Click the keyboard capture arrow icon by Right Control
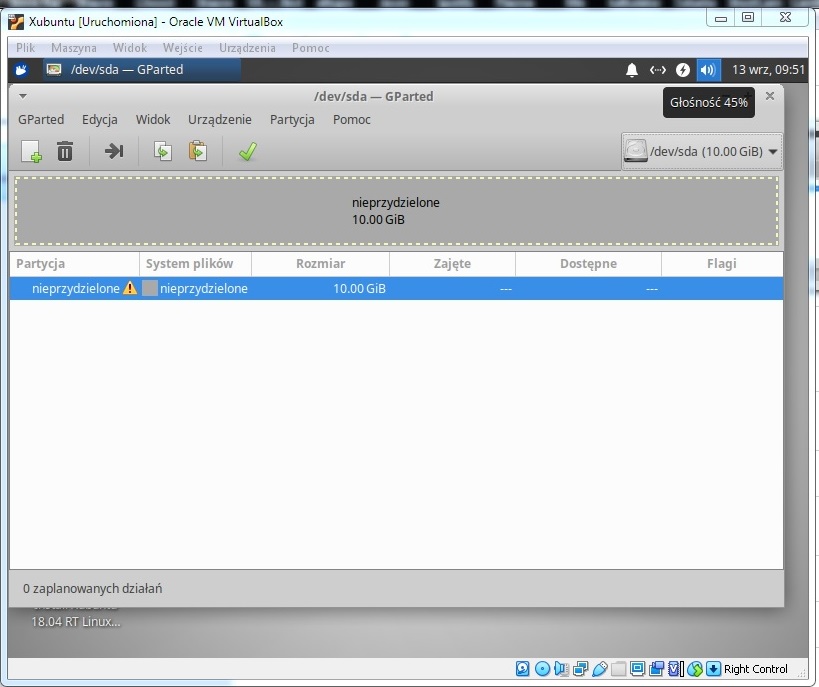819x687 pixels. point(713,669)
